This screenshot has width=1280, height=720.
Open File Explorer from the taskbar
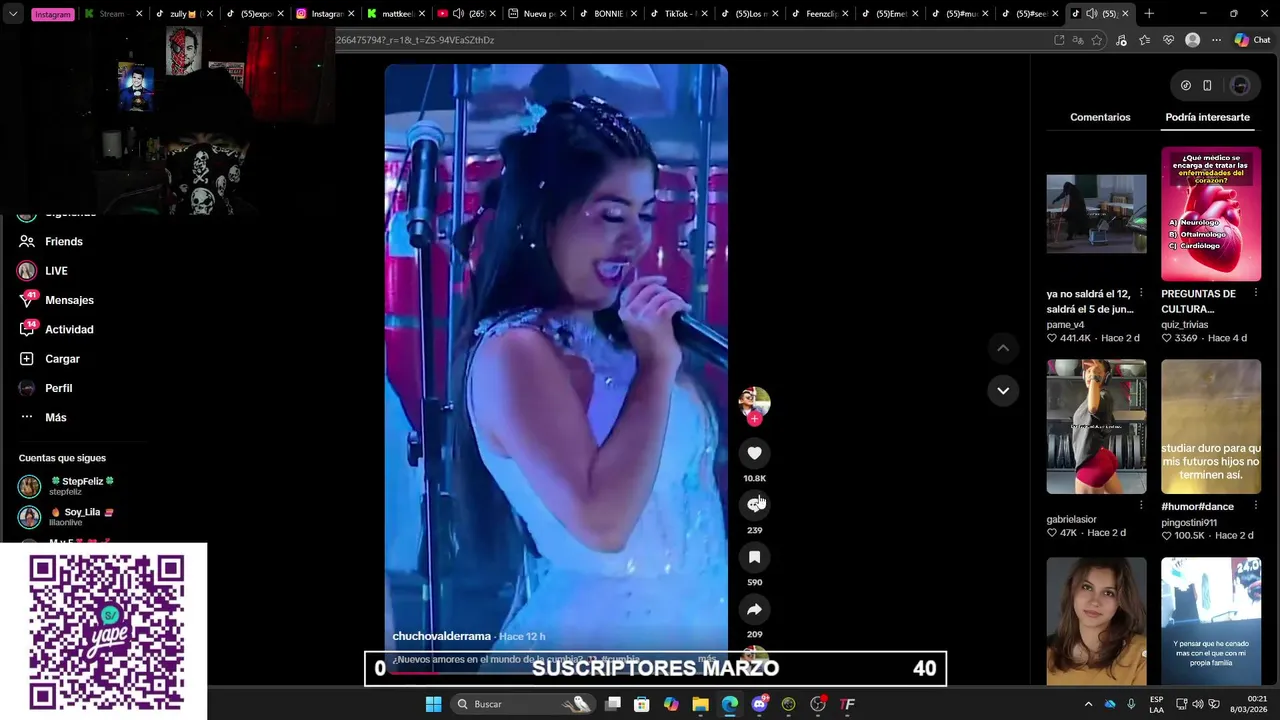[700, 704]
